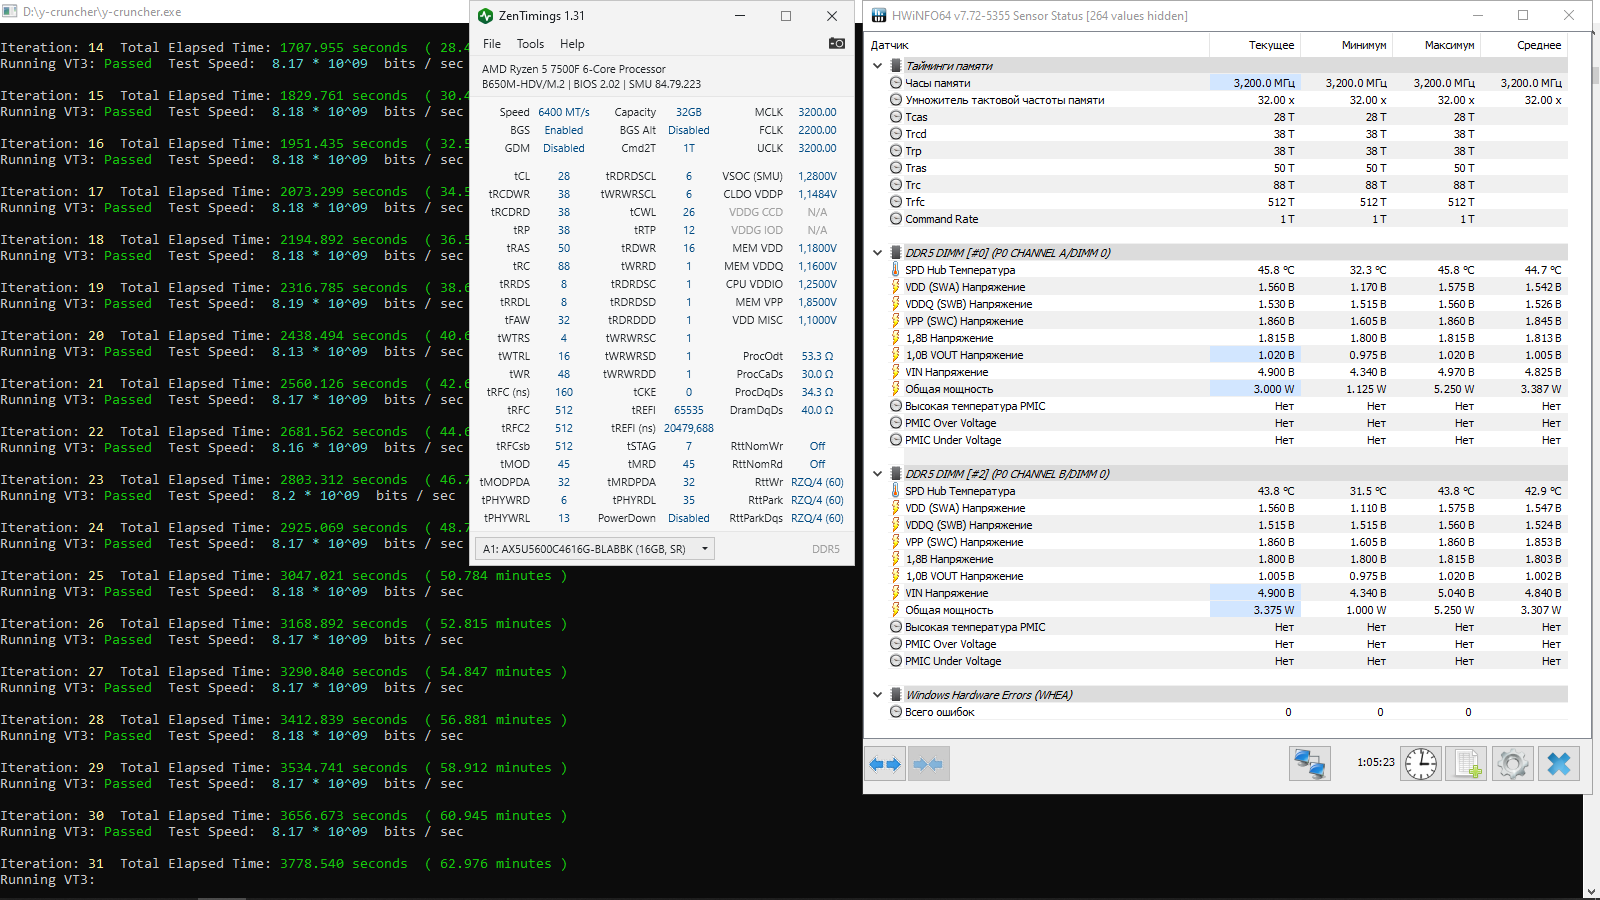Maximize the ZenTimings window
Screen dimensions: 1600x900
tap(786, 16)
